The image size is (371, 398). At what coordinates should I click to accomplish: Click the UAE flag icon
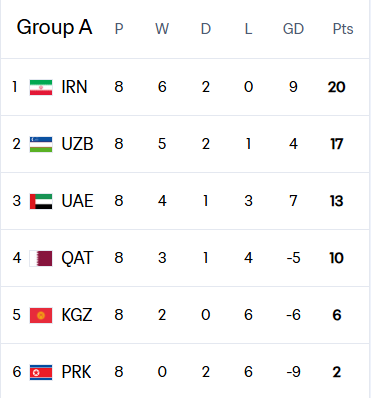41,201
